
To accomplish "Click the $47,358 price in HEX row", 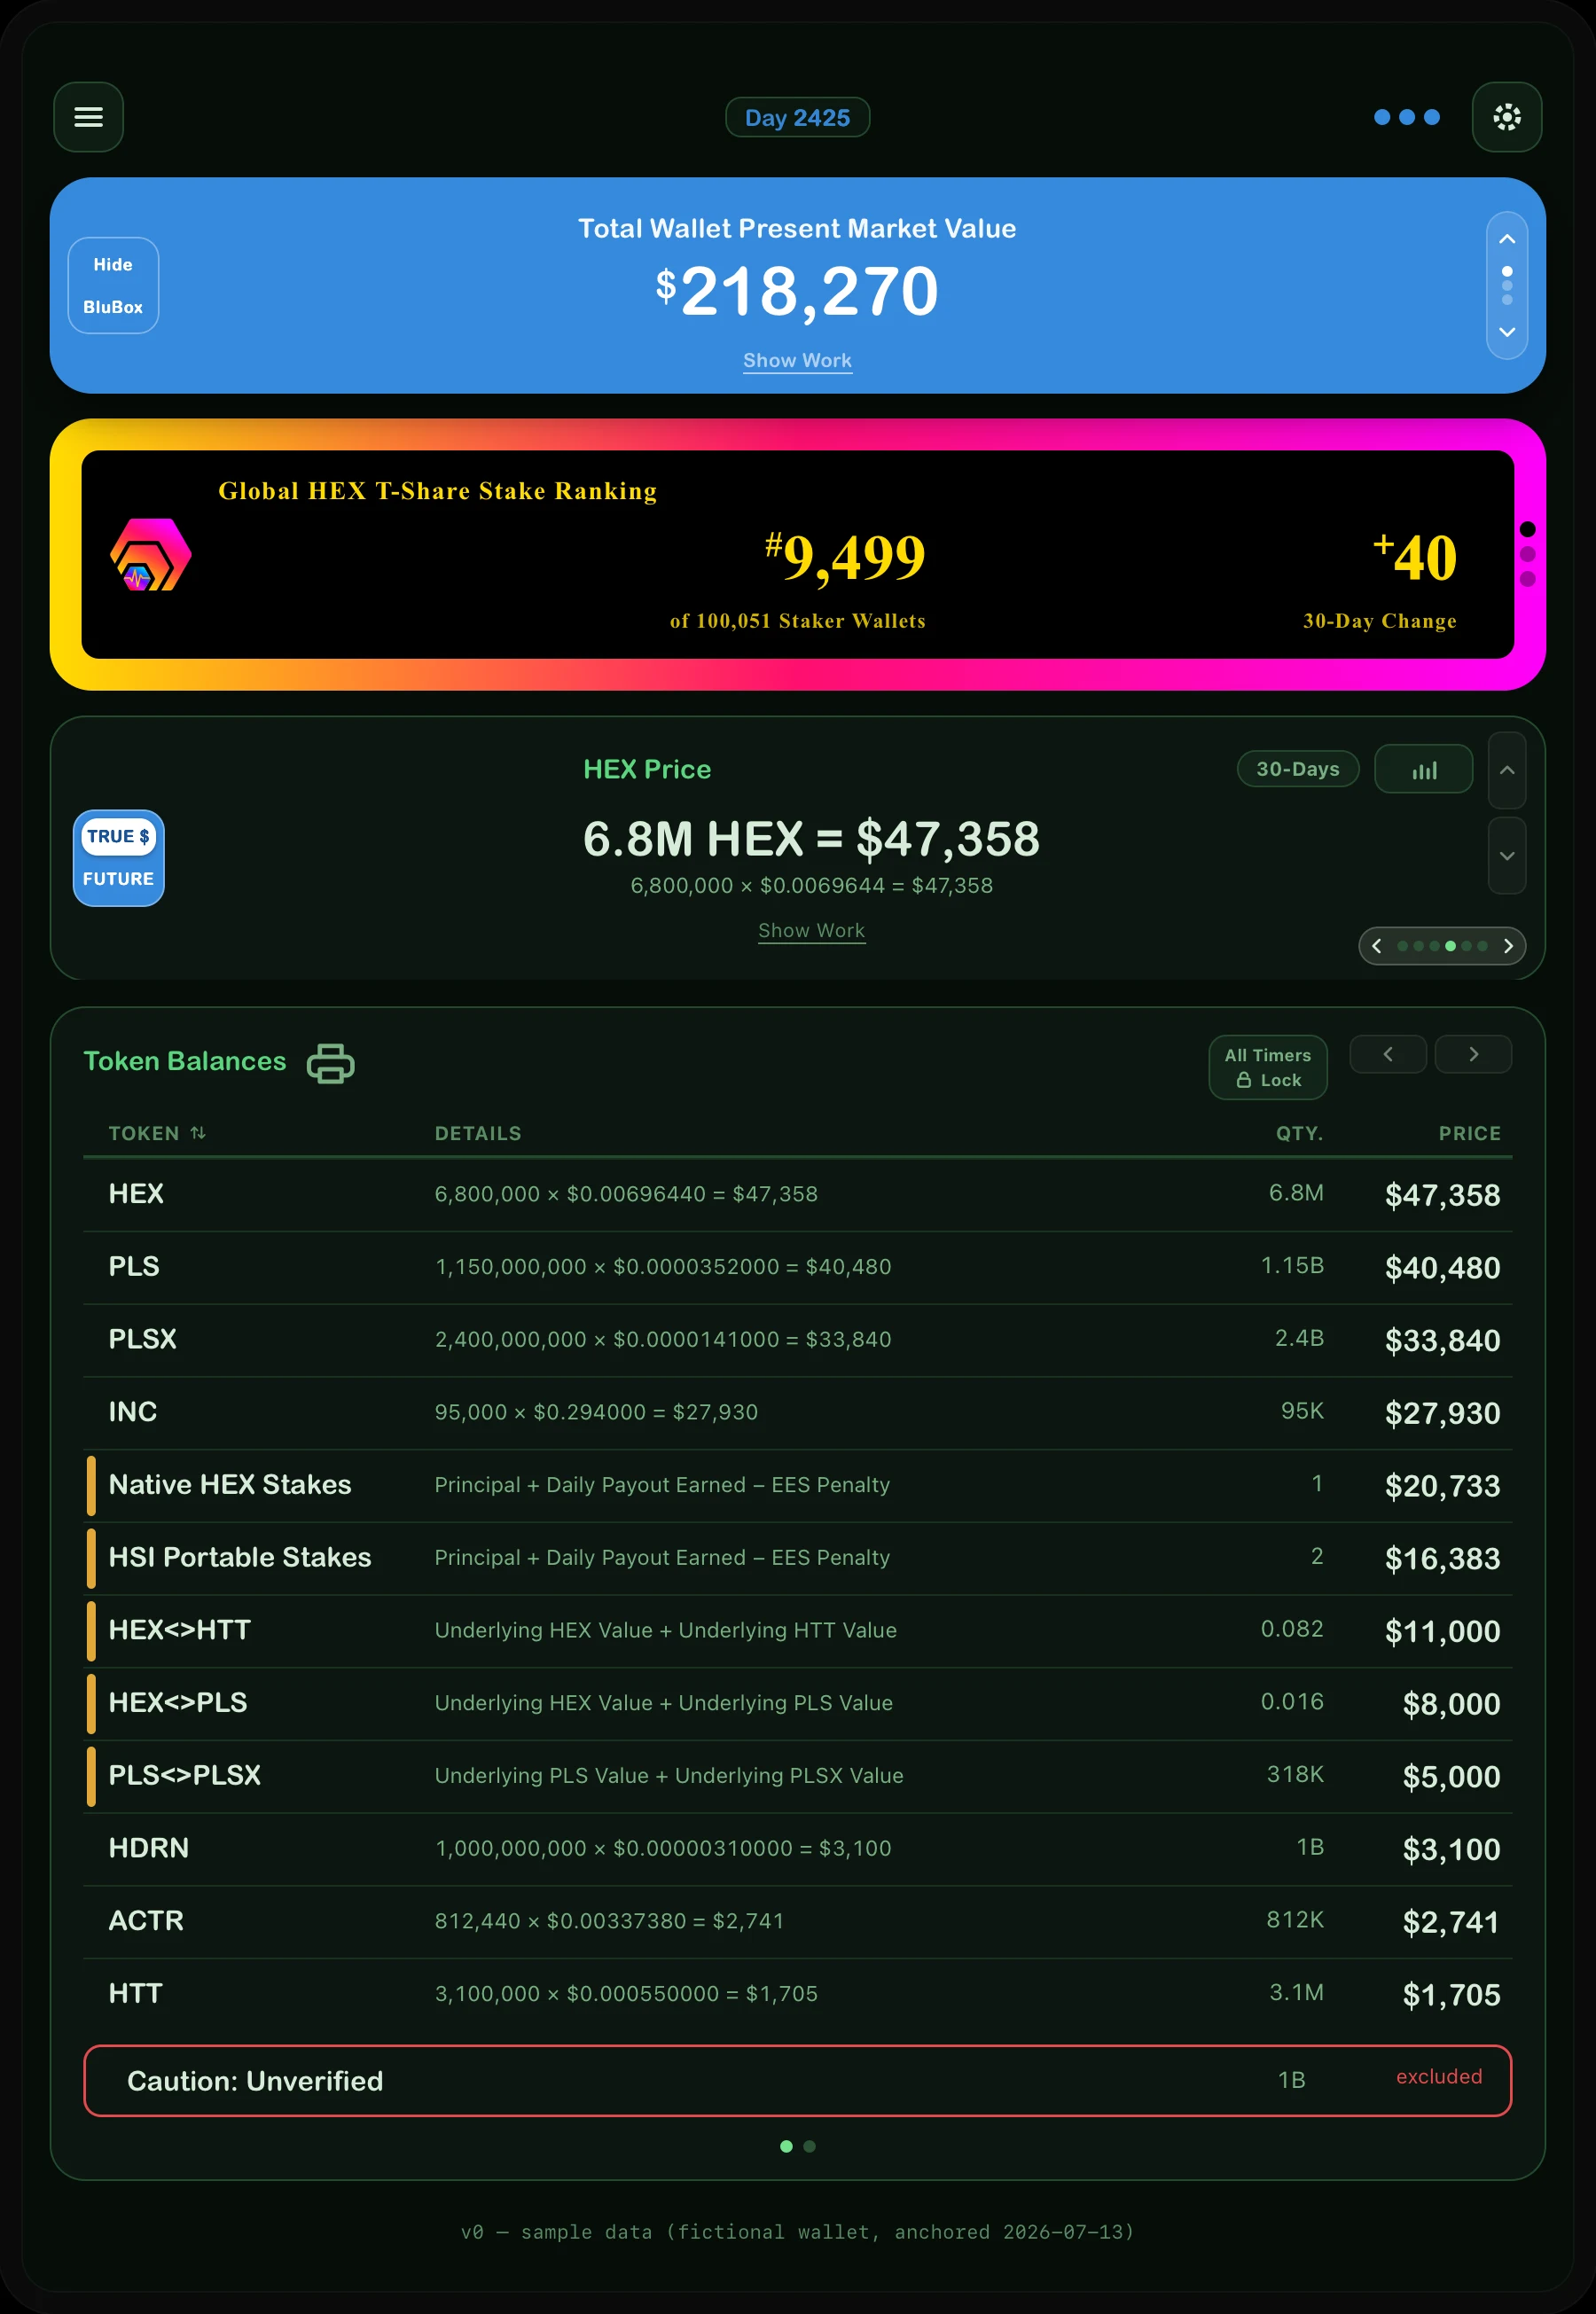I will [1442, 1195].
